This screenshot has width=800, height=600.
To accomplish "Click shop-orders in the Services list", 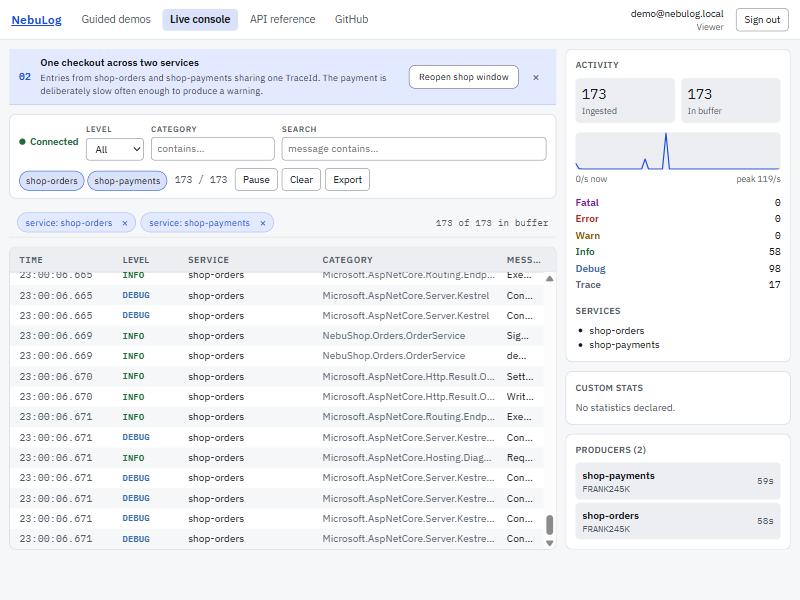I will [x=616, y=331].
